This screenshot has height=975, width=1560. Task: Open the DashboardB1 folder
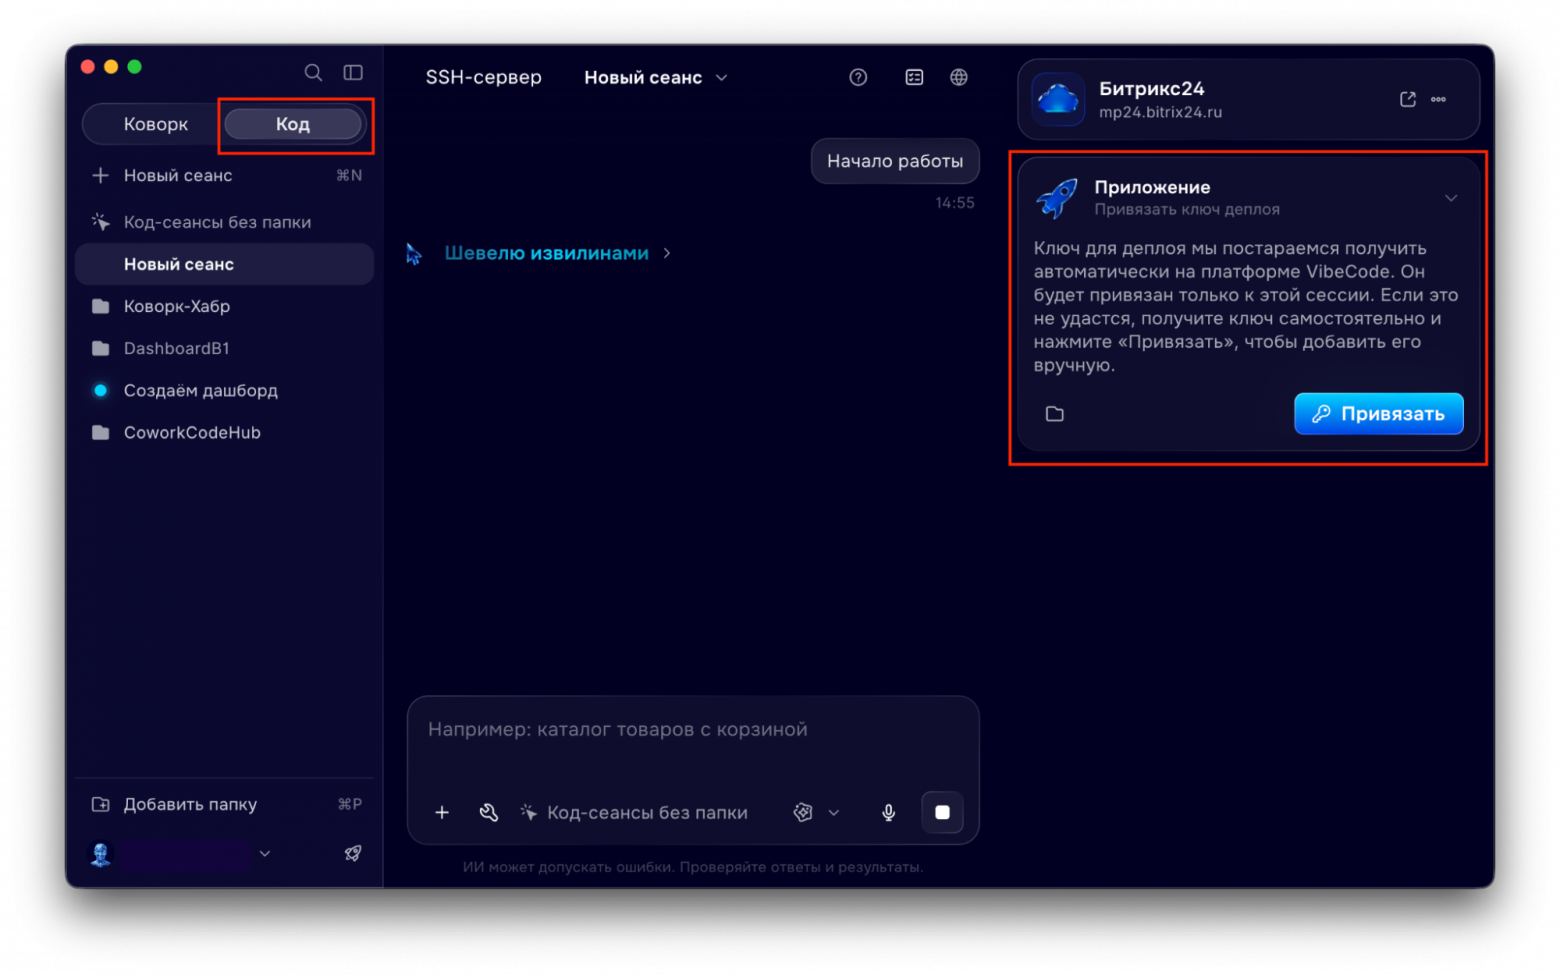pyautogui.click(x=225, y=348)
